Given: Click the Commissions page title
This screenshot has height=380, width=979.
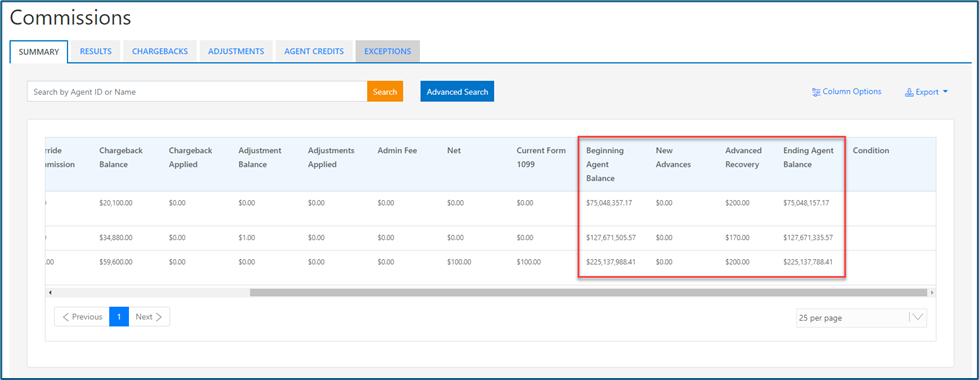Looking at the screenshot, I should (x=71, y=18).
